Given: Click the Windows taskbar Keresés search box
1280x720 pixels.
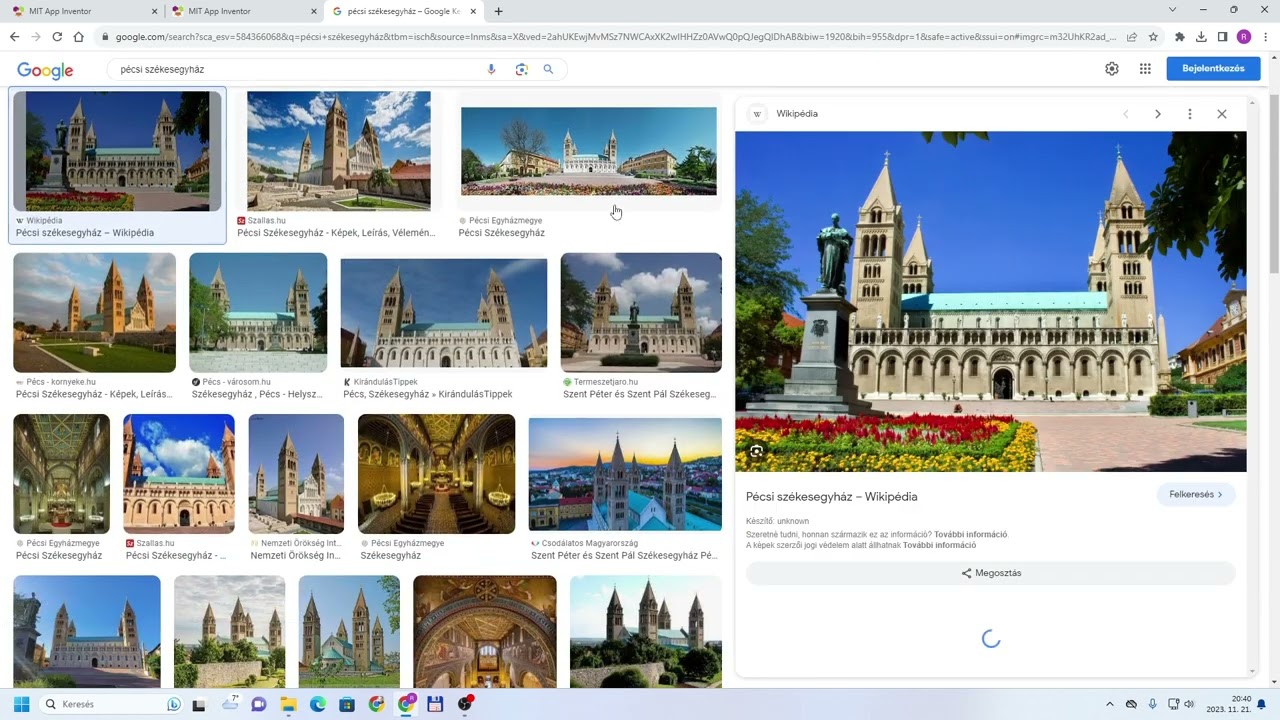Looking at the screenshot, I should (113, 704).
